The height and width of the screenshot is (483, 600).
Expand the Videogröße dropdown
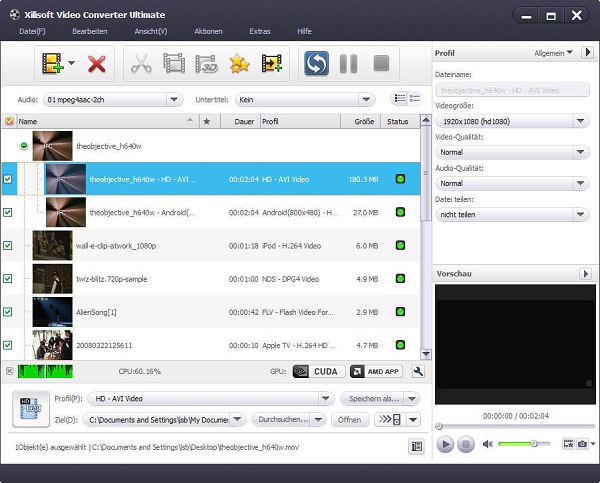pyautogui.click(x=581, y=121)
